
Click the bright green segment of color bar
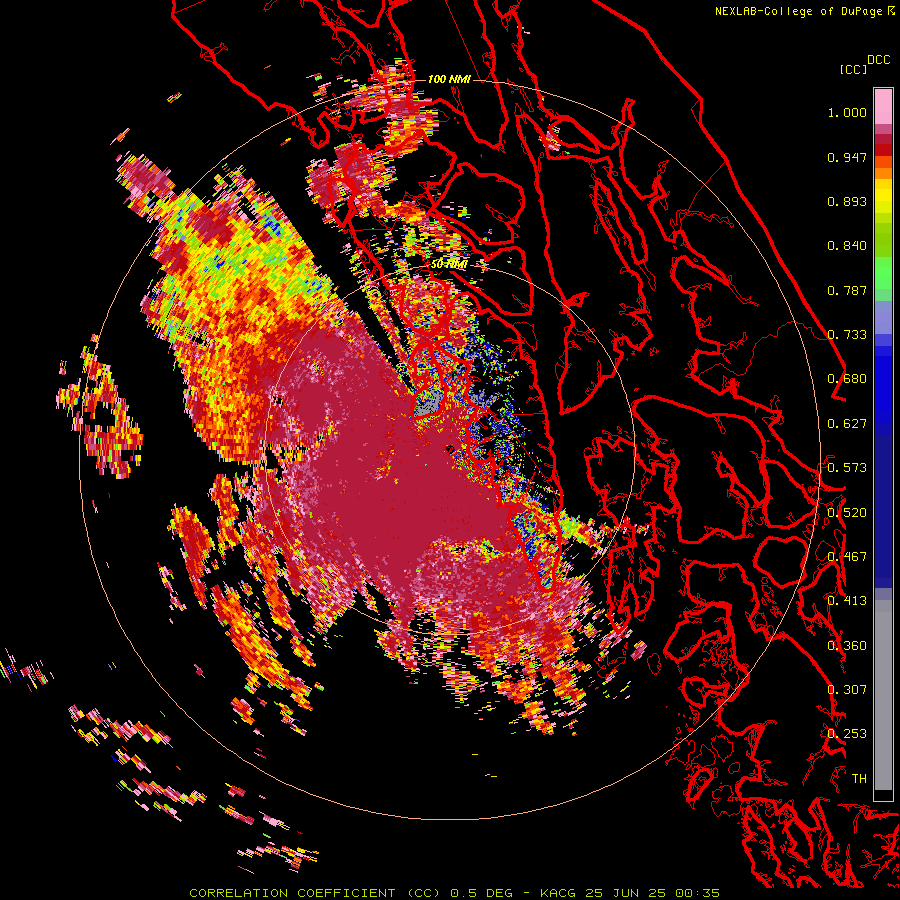point(883,272)
